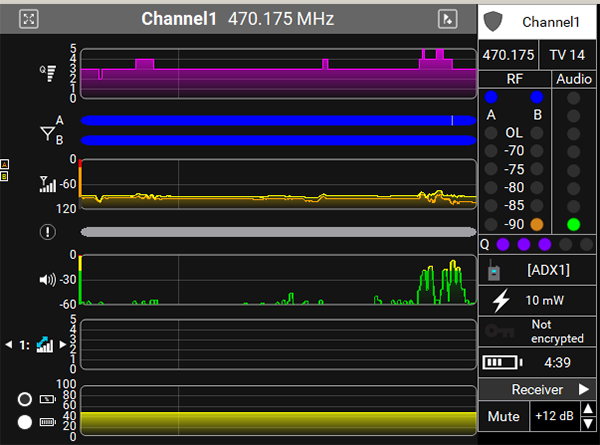Click the fullscreen expand icon in header
Viewport: 600px width, 445px height.
(x=29, y=19)
